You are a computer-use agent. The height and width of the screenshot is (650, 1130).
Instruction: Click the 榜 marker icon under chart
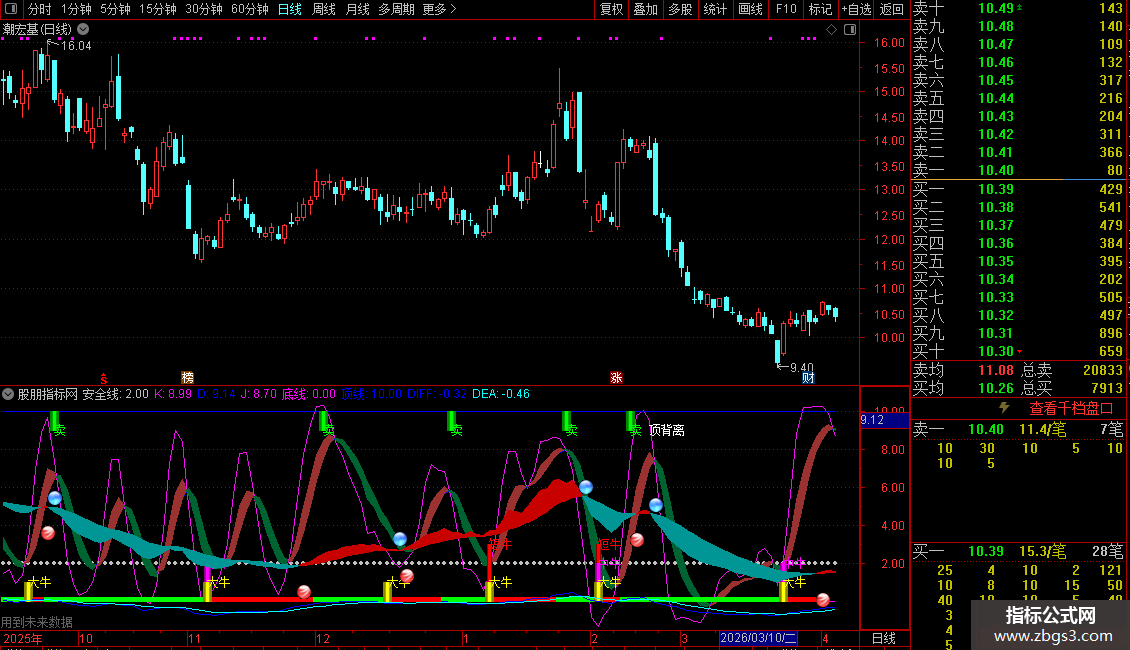187,377
